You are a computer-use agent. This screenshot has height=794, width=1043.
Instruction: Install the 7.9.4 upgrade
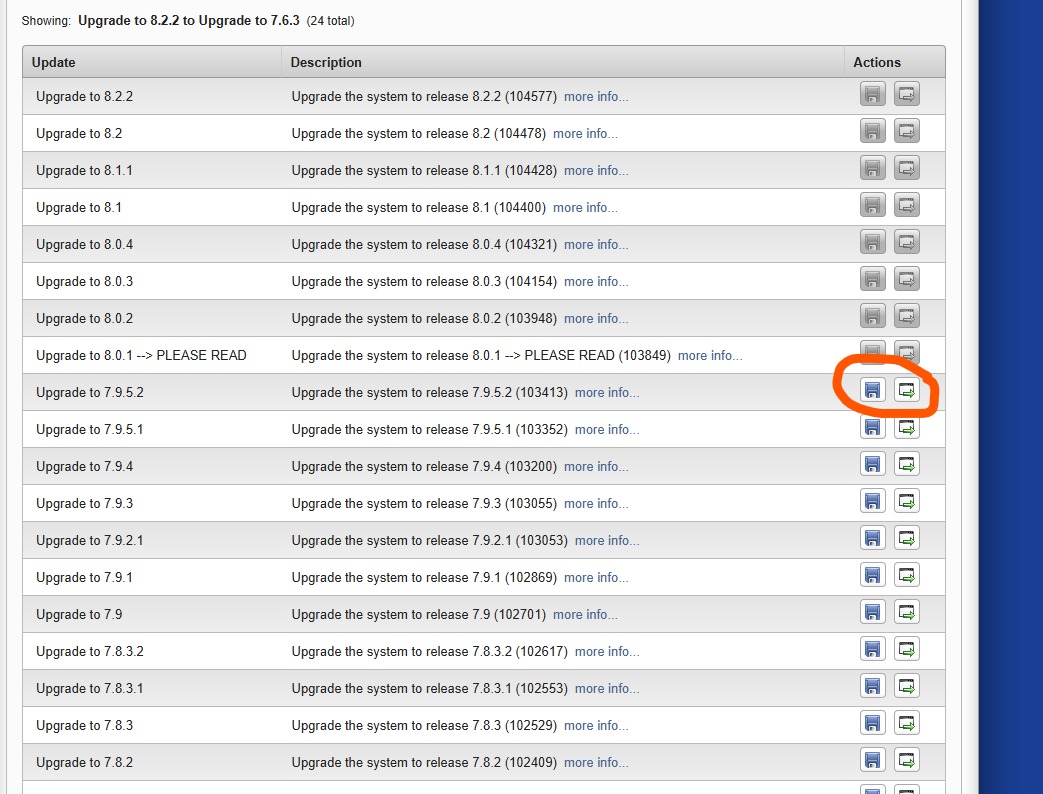tap(907, 465)
